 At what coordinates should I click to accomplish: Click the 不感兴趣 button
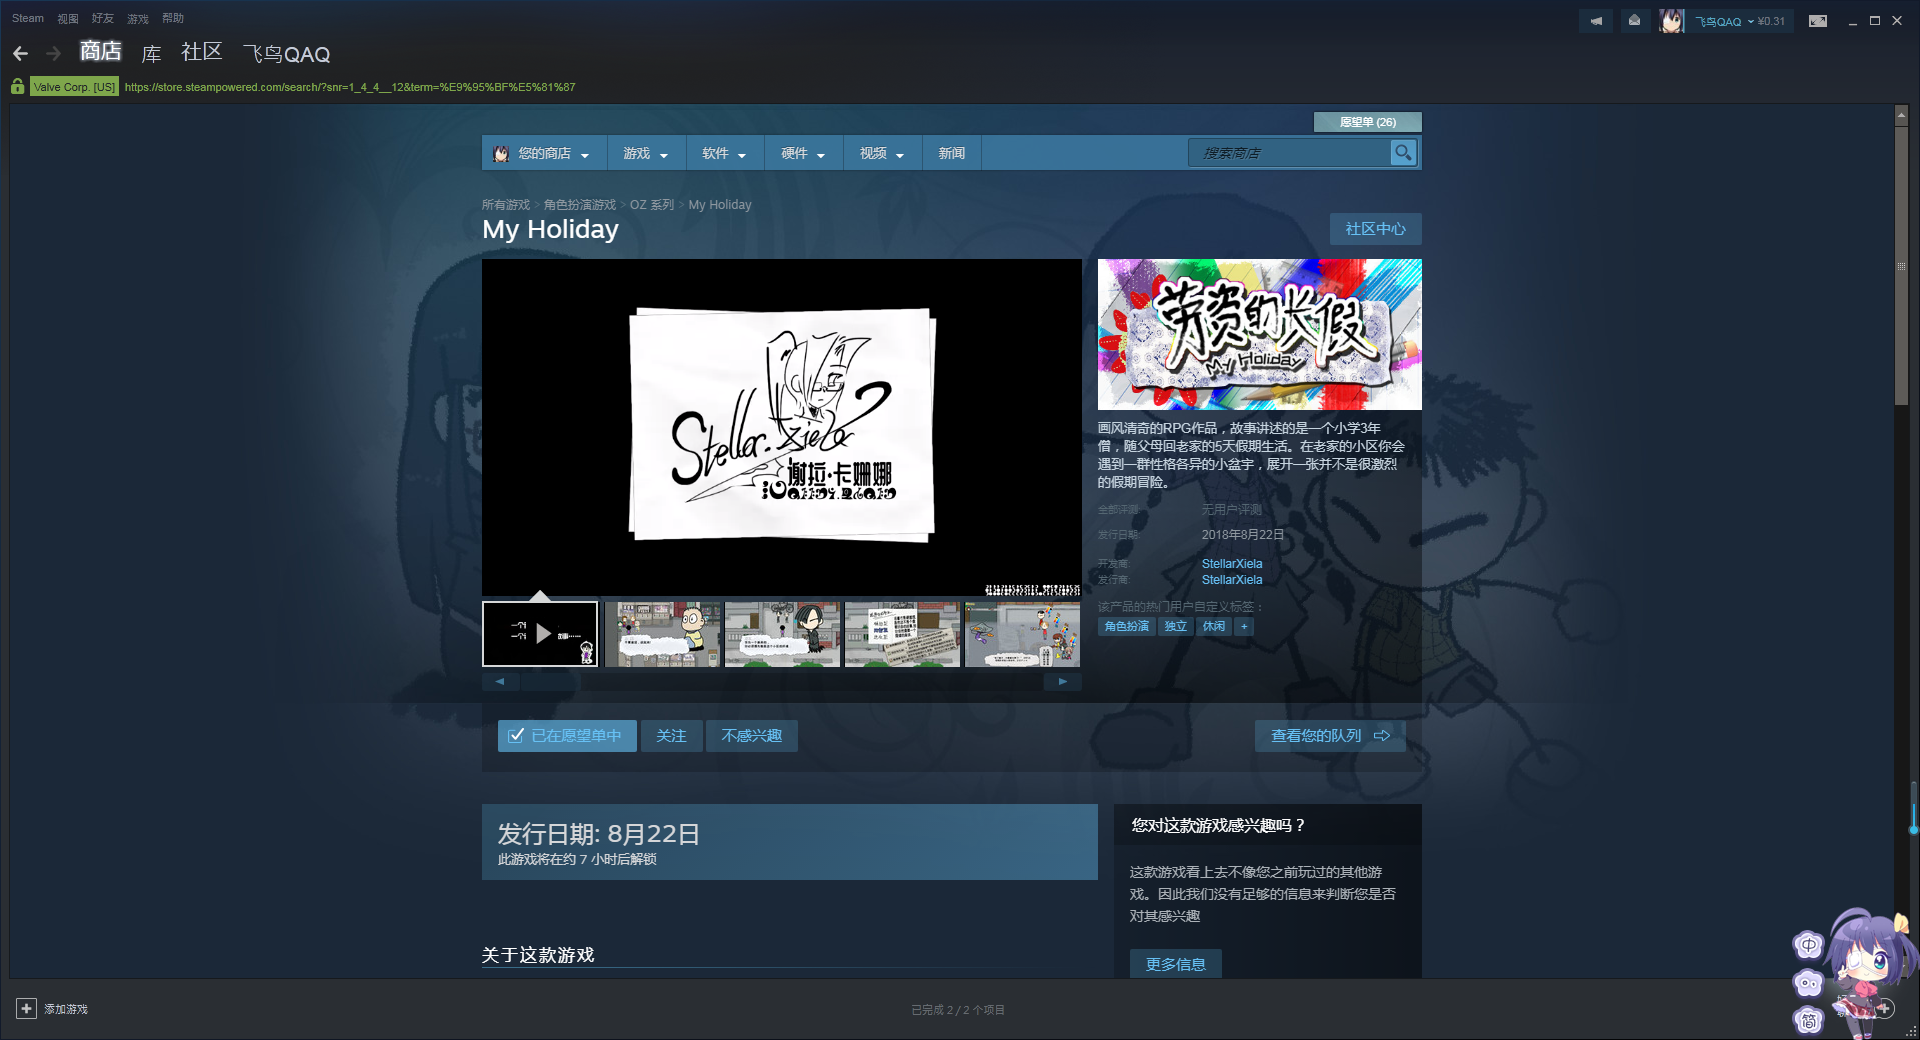point(751,736)
